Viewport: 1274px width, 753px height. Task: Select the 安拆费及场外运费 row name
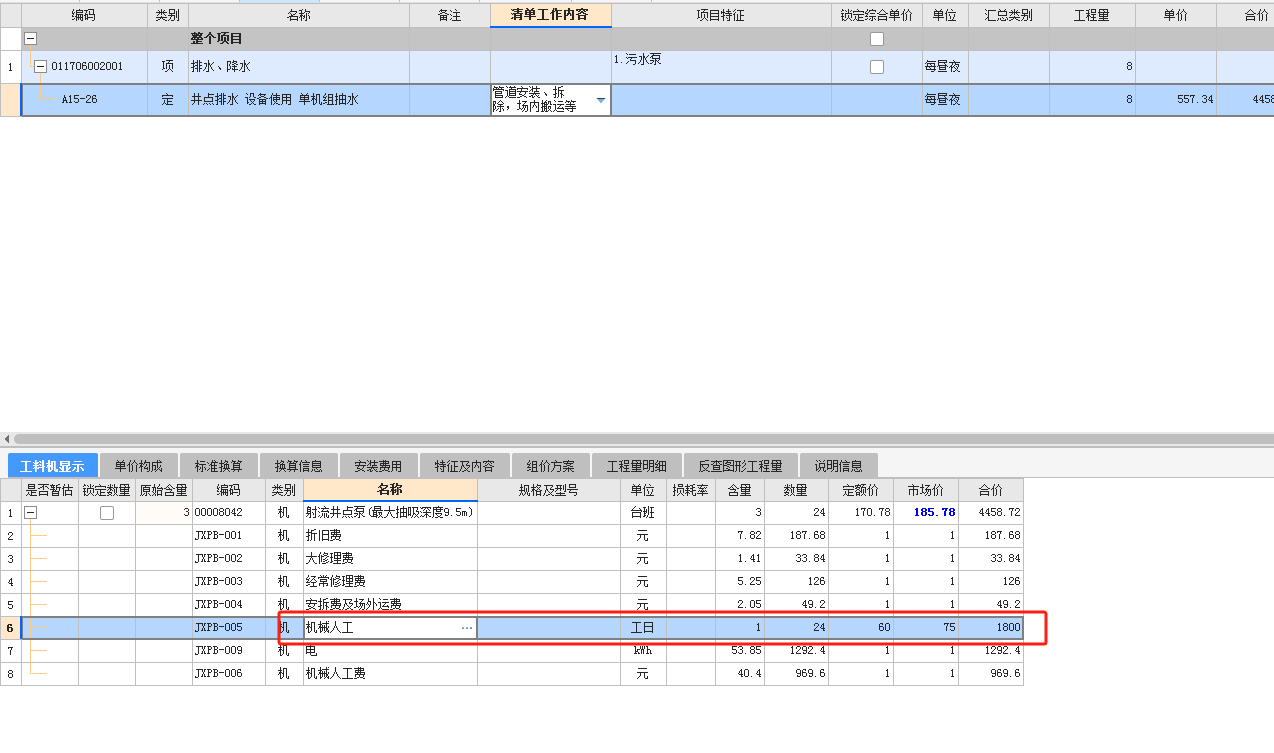(390, 605)
